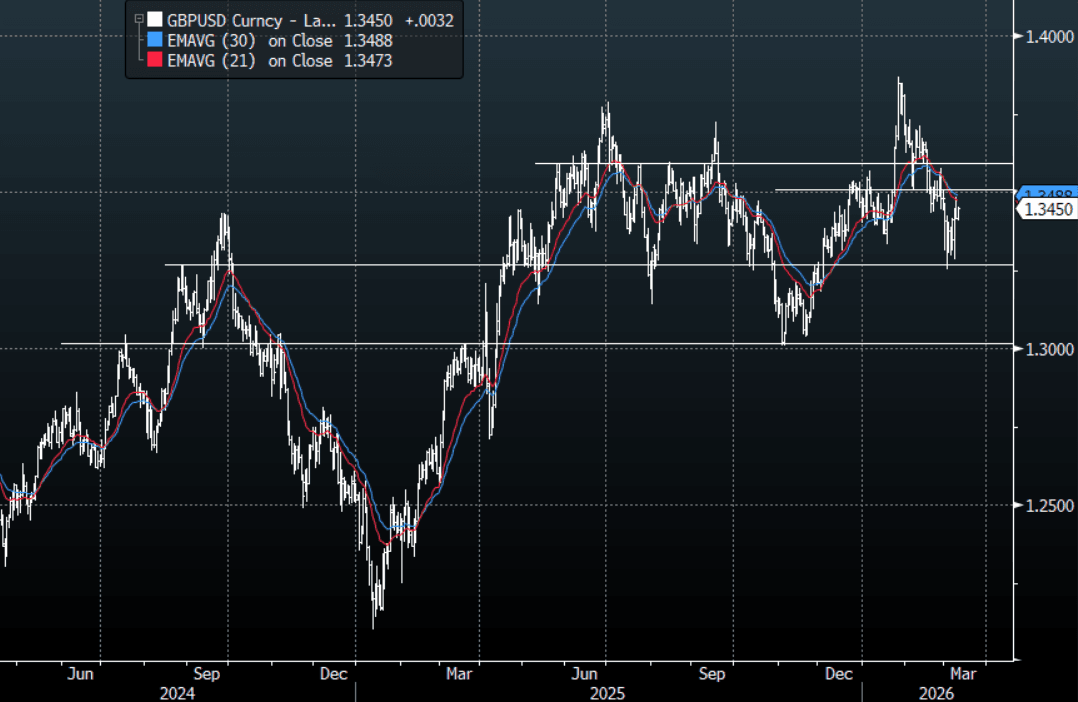Click the Jun 2025 month label
Image resolution: width=1078 pixels, height=702 pixels.
pyautogui.click(x=584, y=674)
